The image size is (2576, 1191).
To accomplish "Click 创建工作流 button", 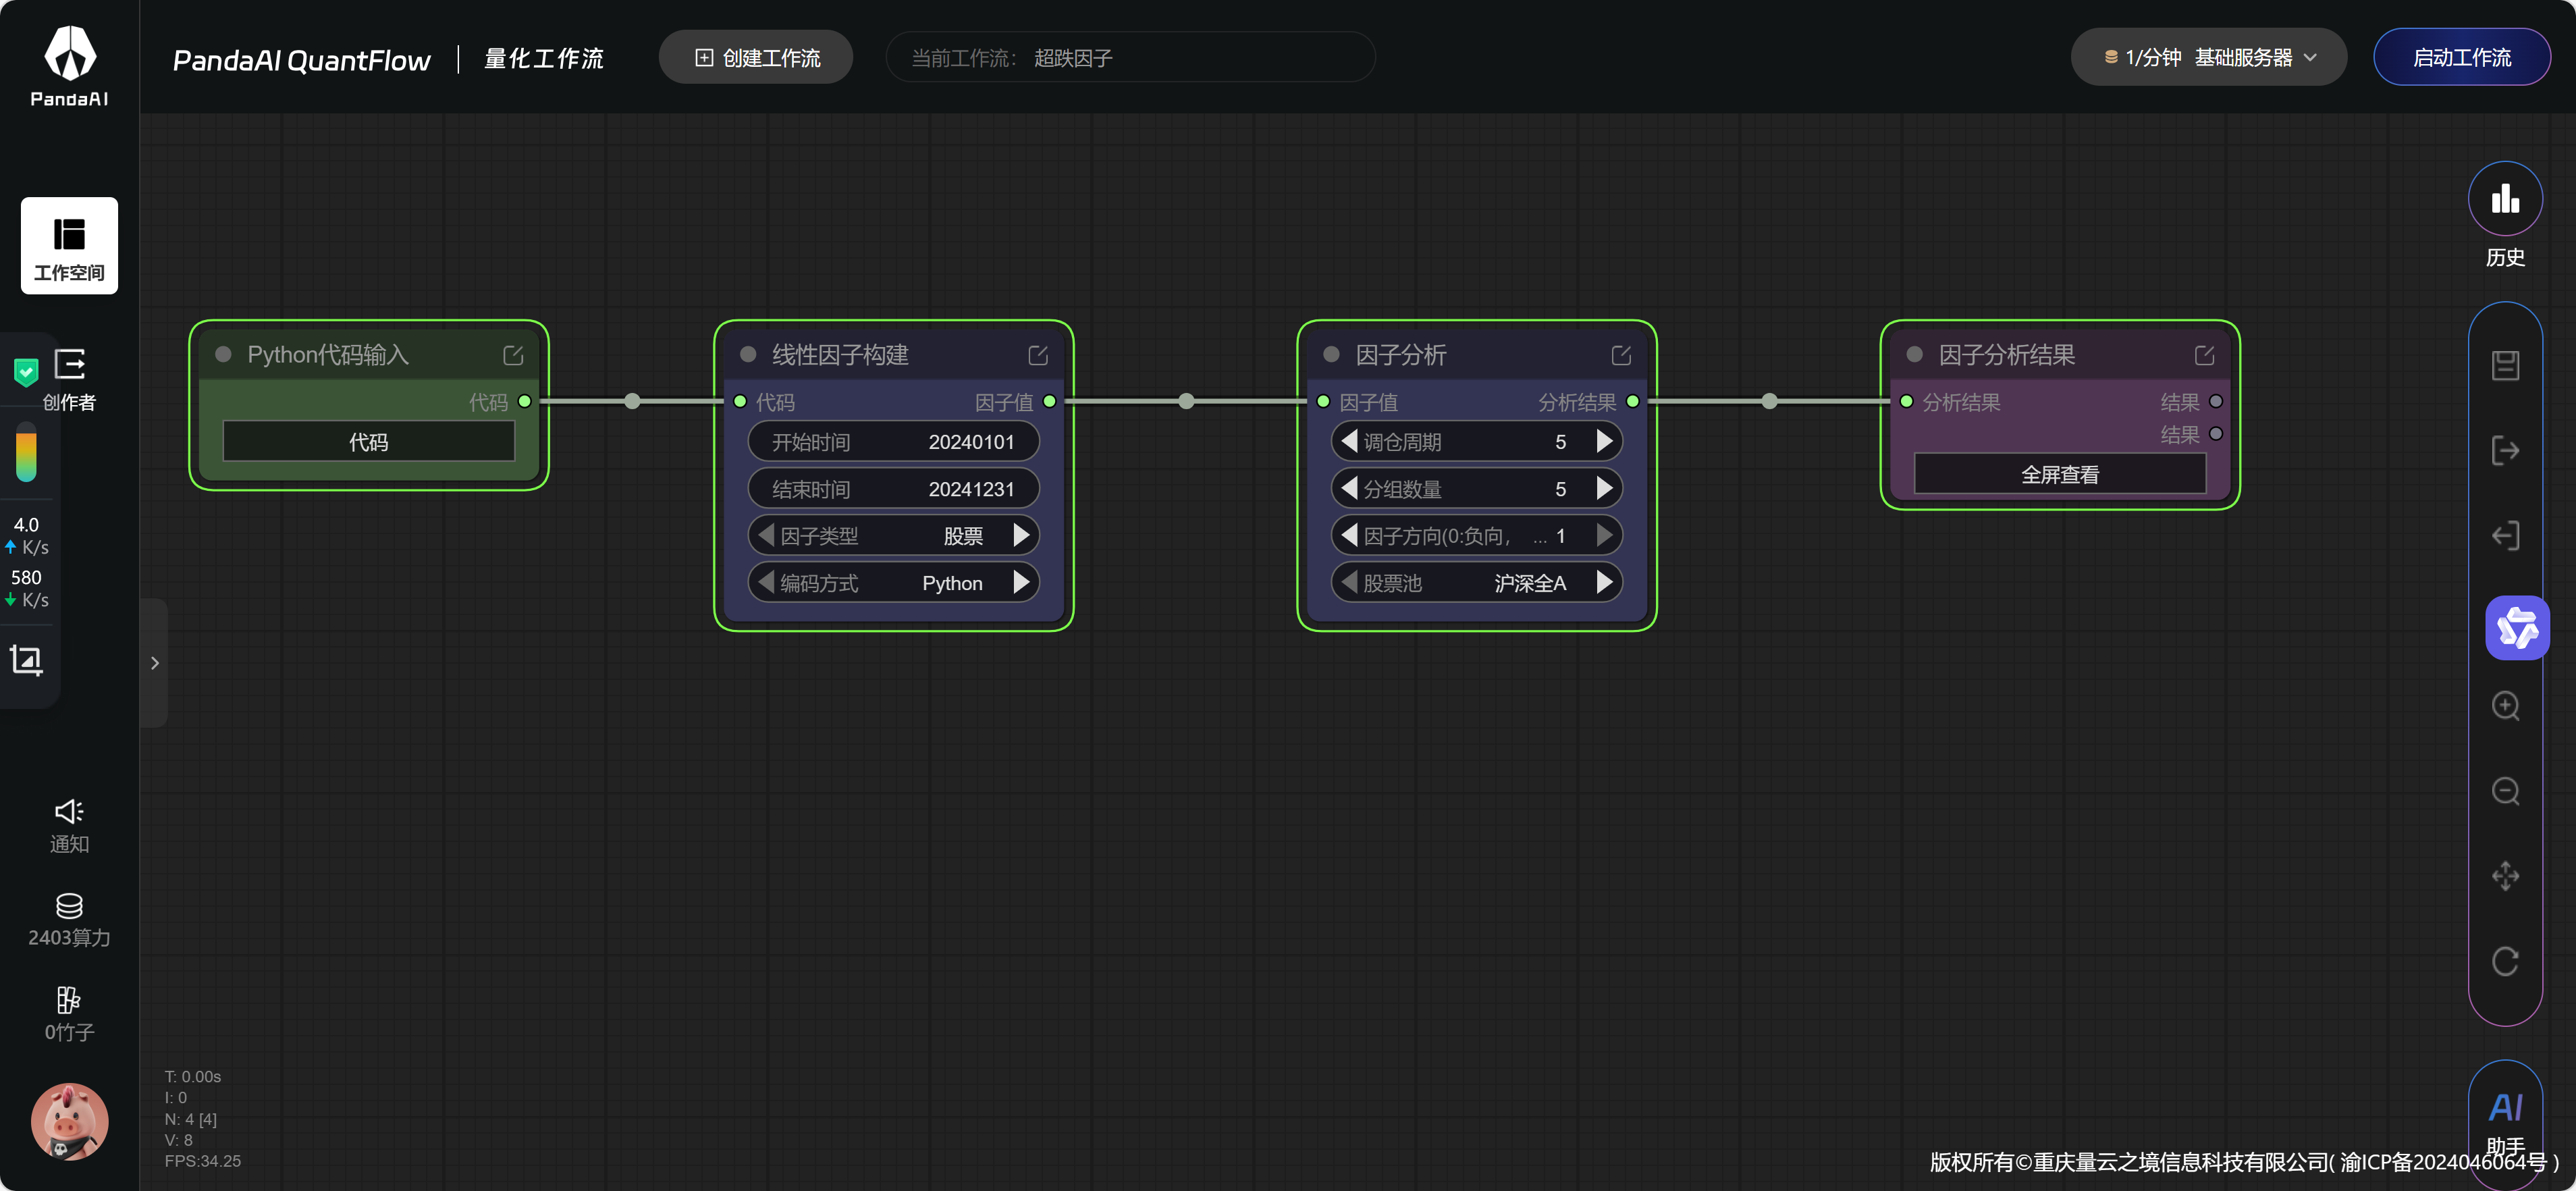I will [756, 57].
